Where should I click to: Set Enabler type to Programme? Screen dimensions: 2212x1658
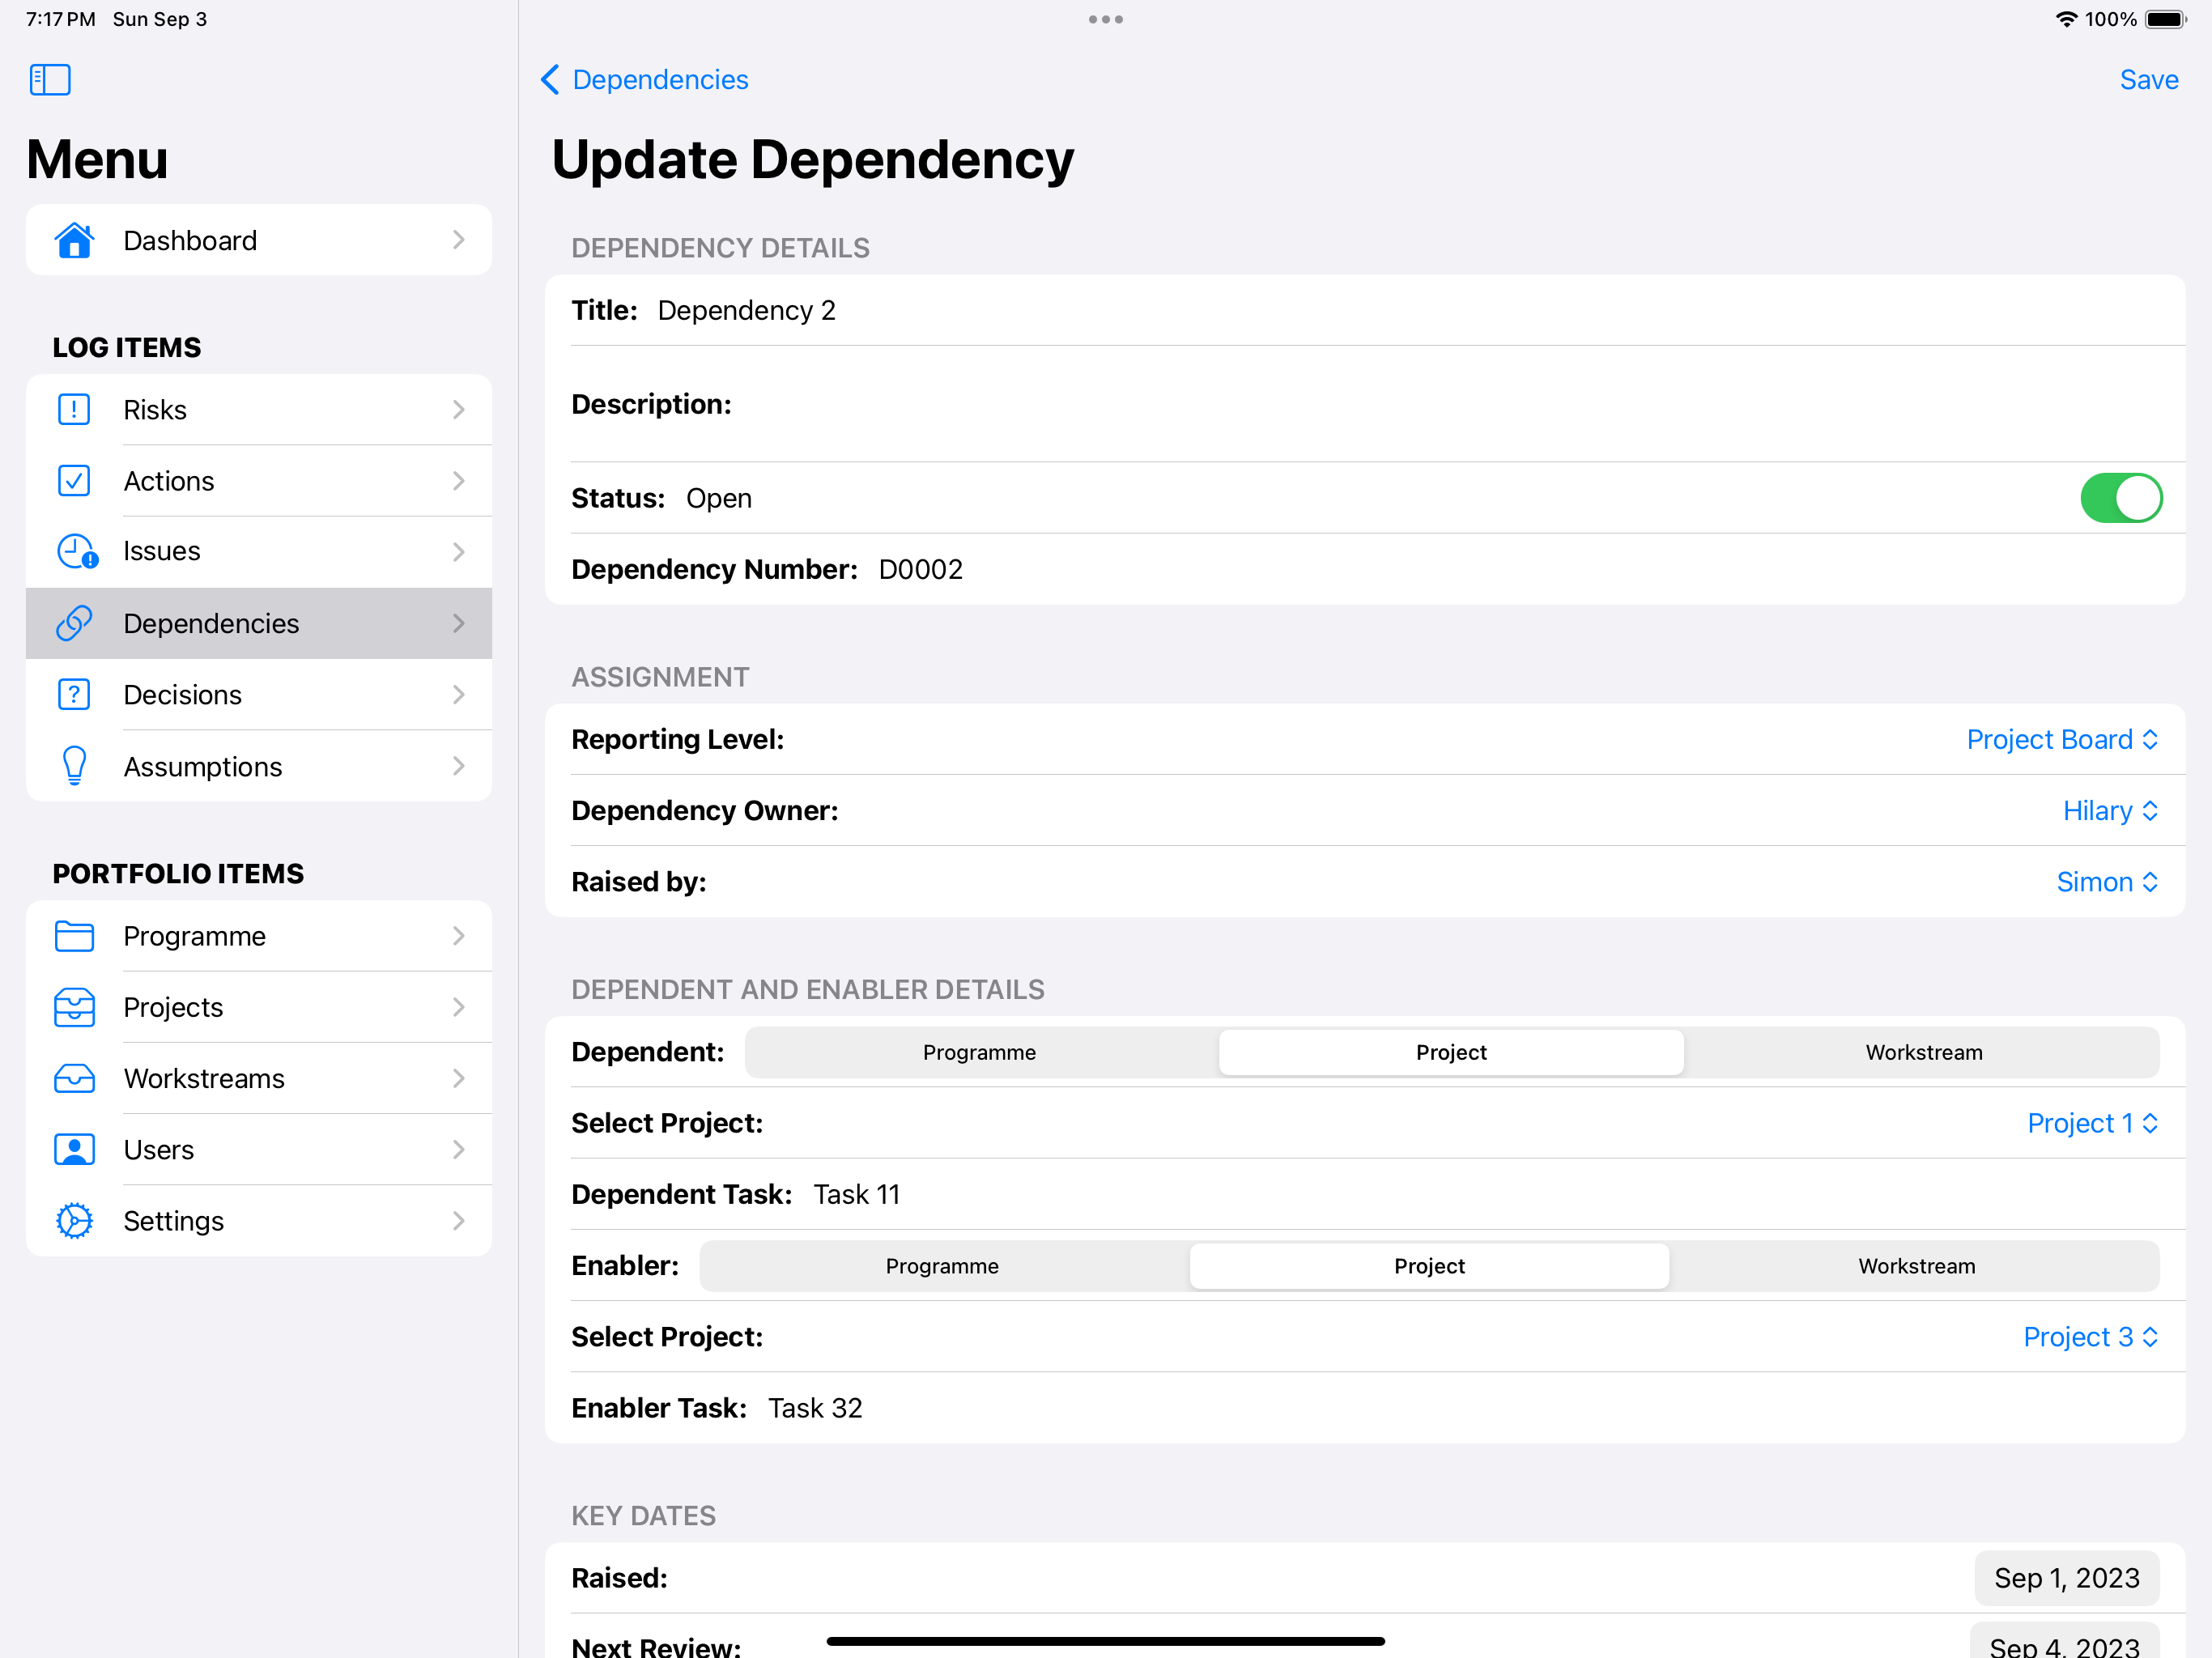tap(942, 1266)
